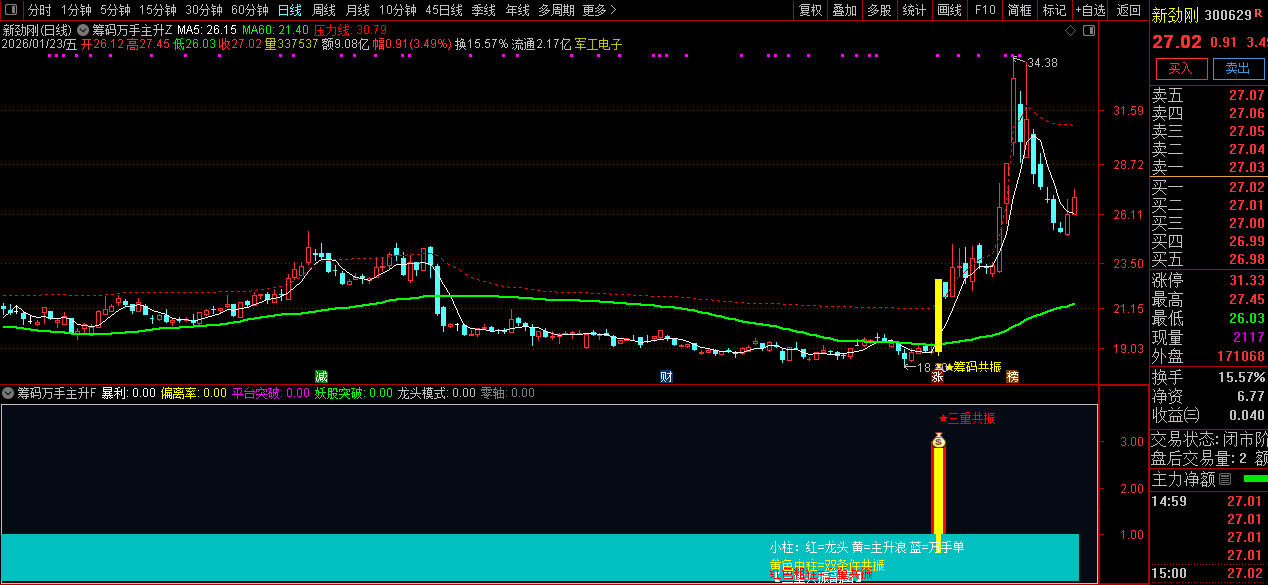Click the 换手 15.57% value
1268x585 pixels.
[1241, 377]
